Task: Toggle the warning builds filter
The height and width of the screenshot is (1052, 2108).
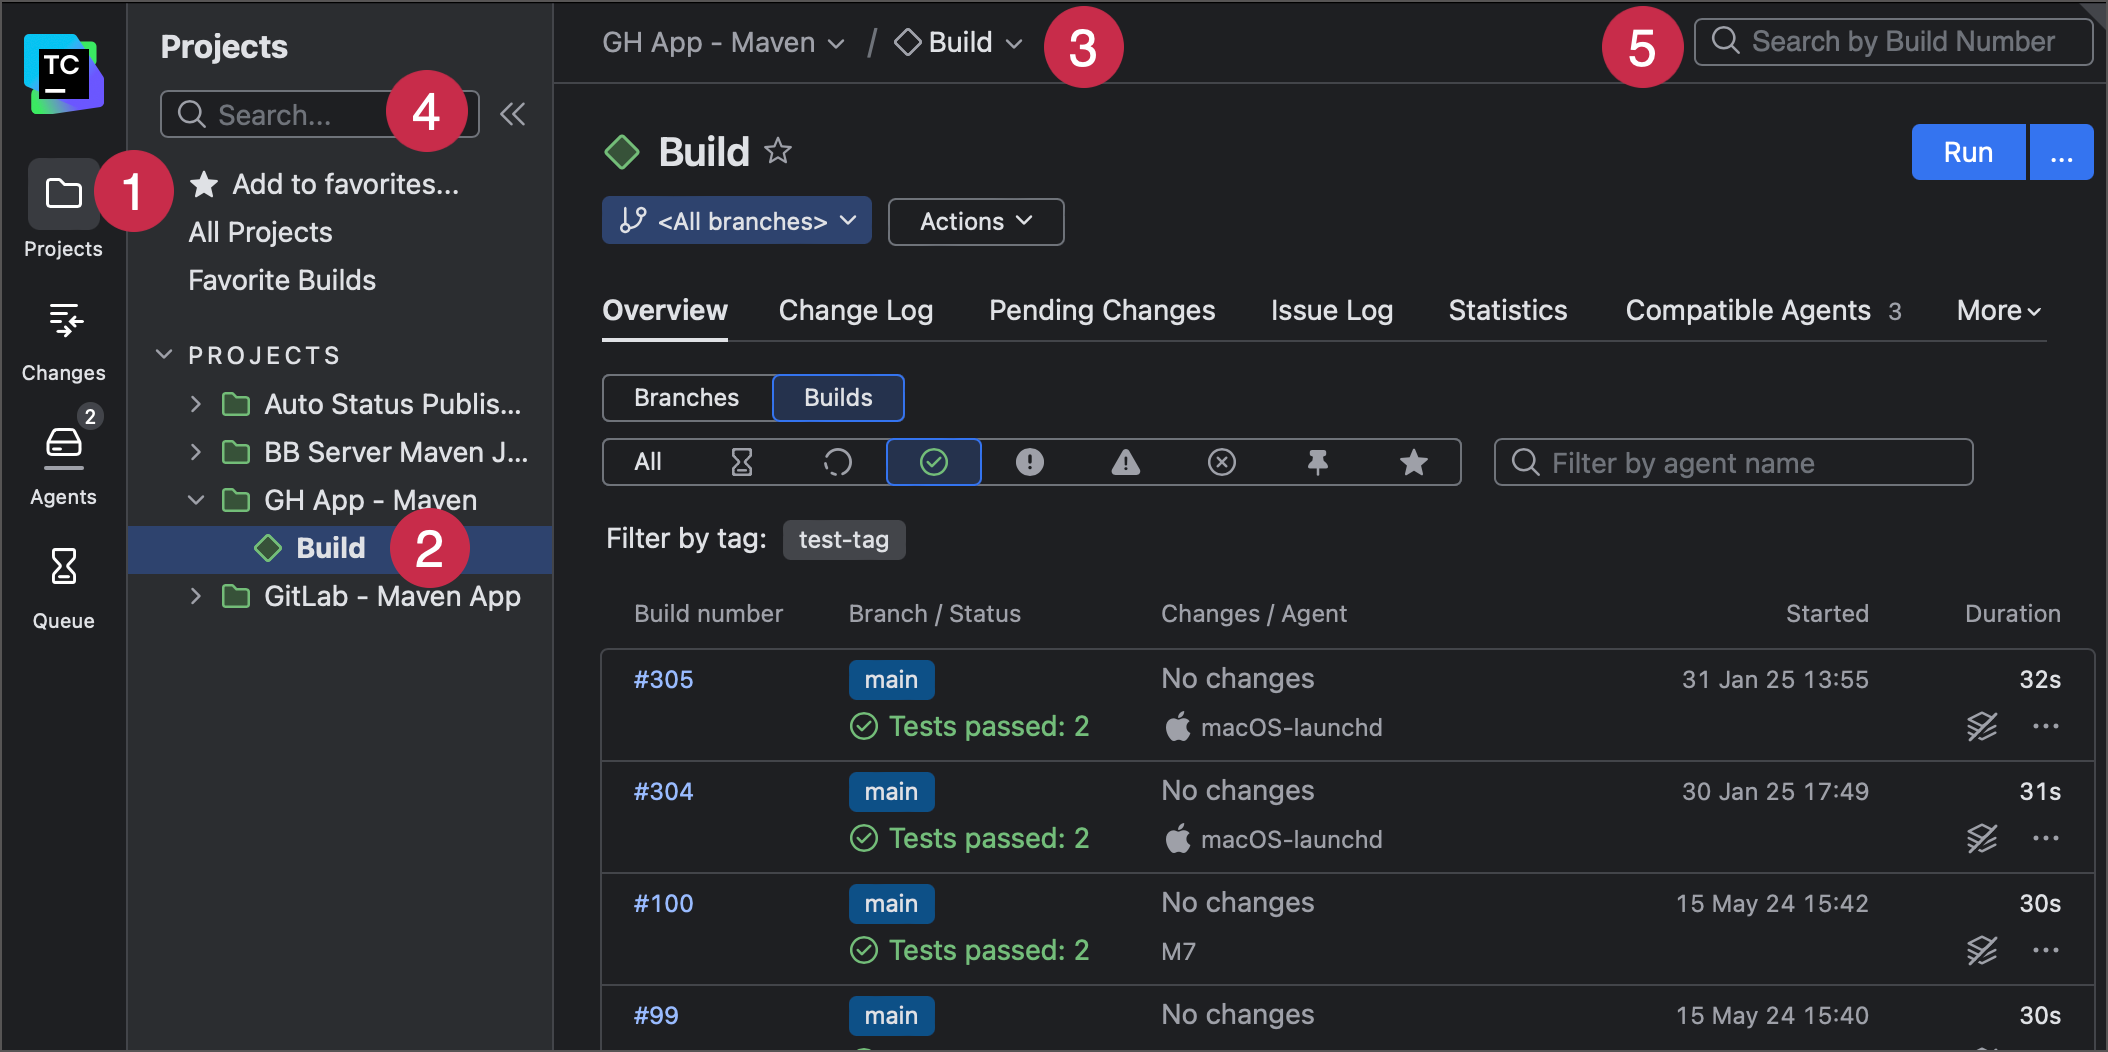Action: (x=1125, y=462)
